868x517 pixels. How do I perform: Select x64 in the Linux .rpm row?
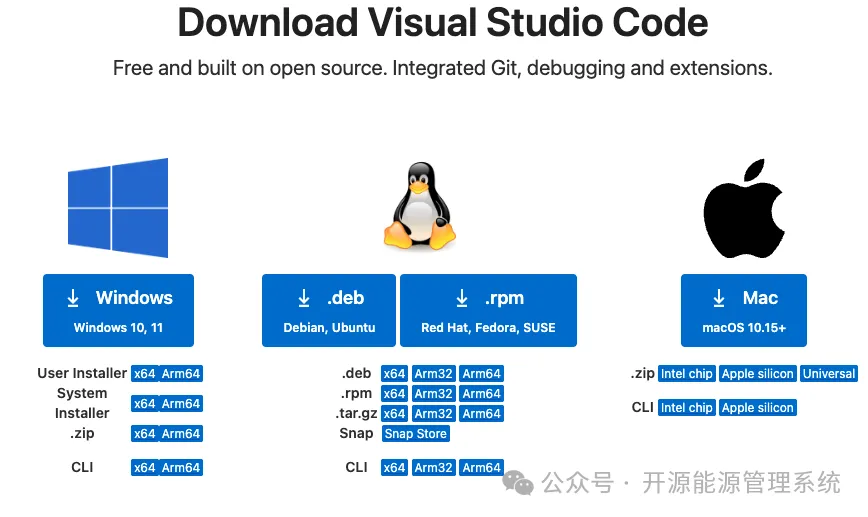point(394,394)
